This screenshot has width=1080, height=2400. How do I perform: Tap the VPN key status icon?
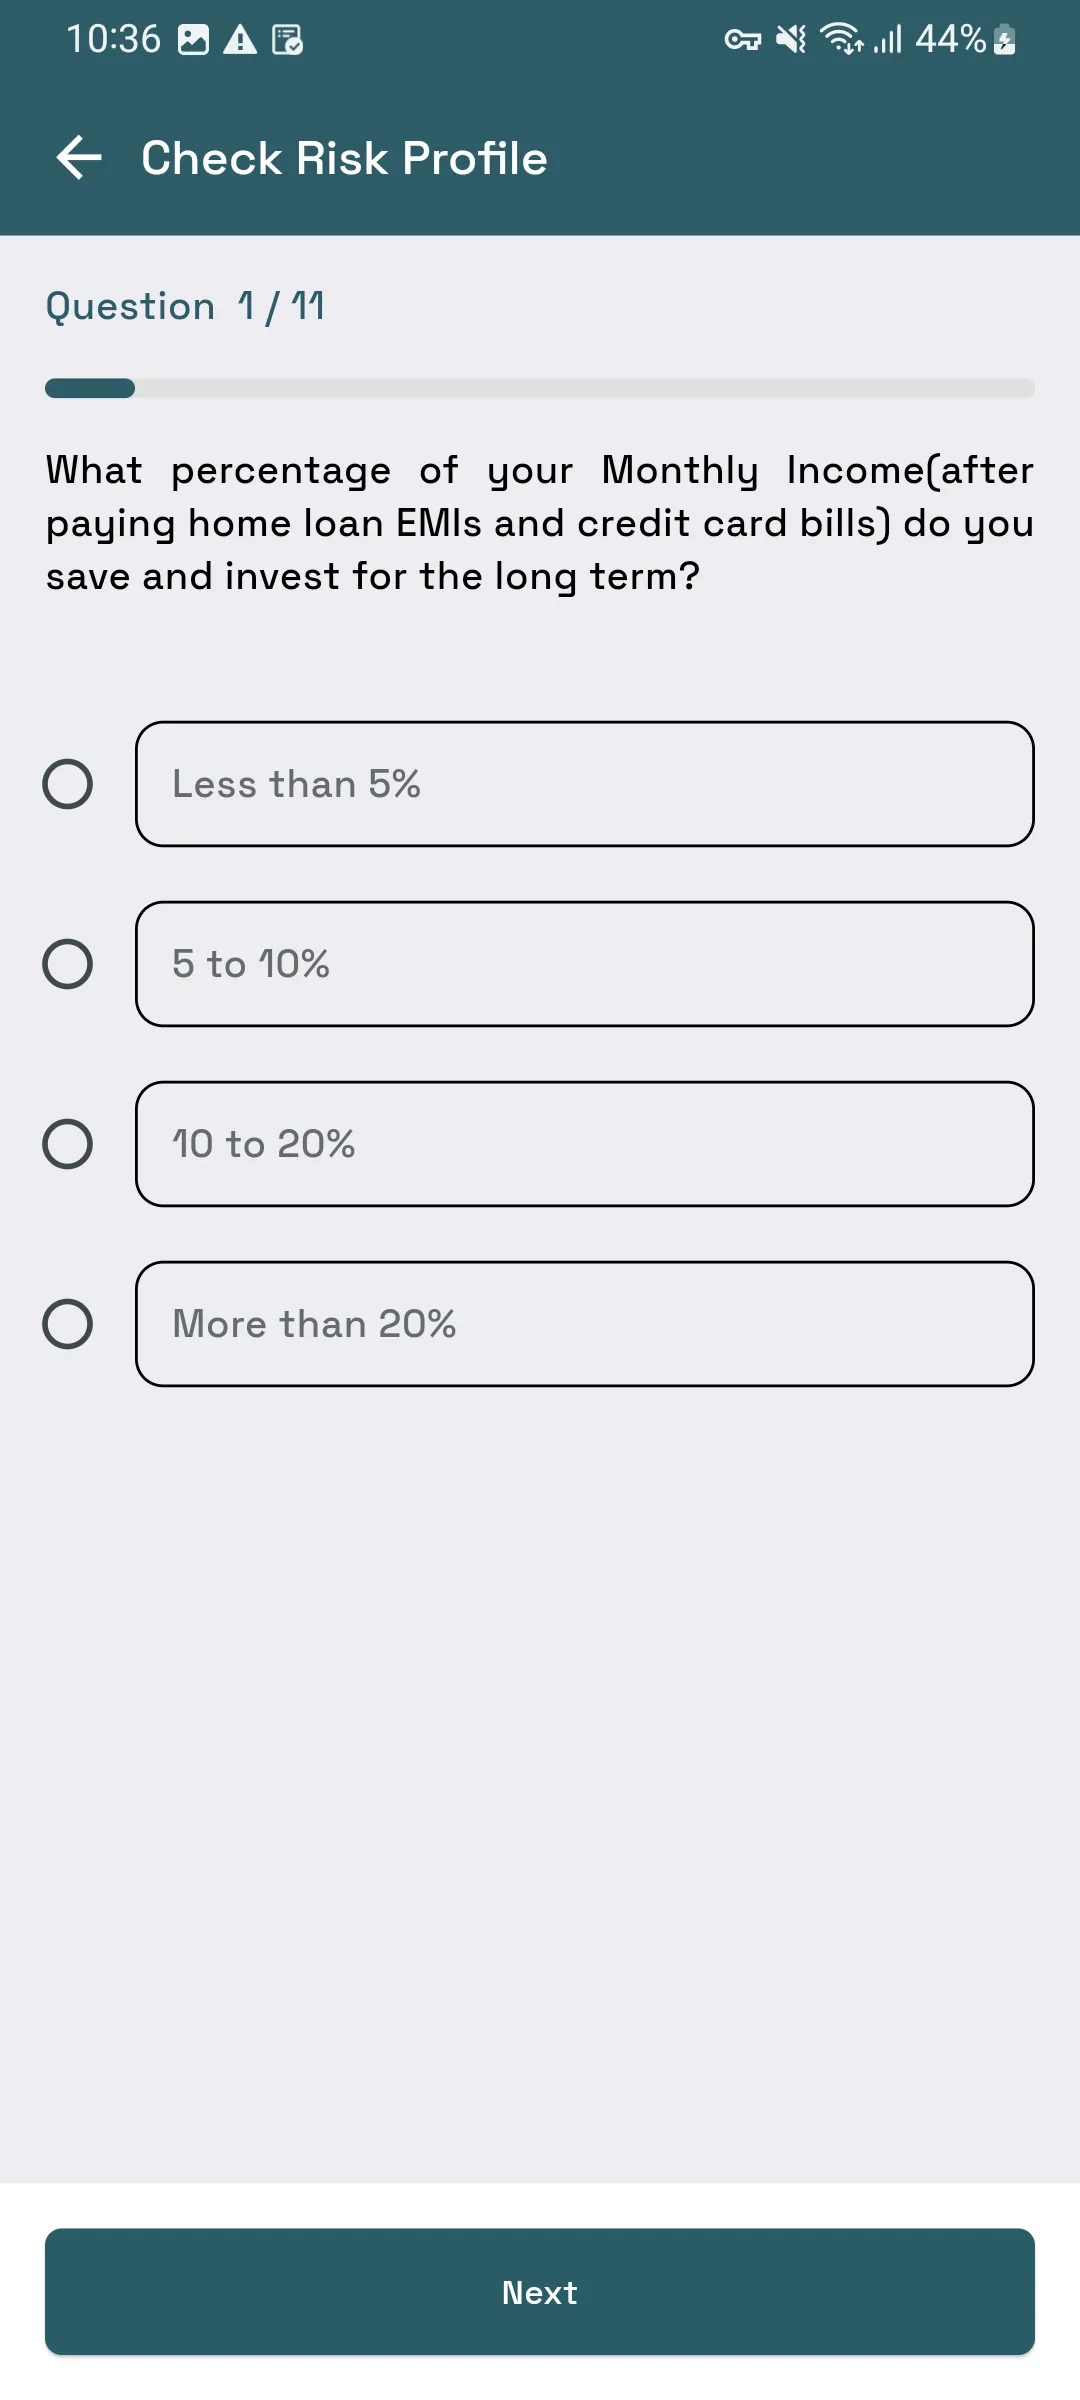[742, 40]
